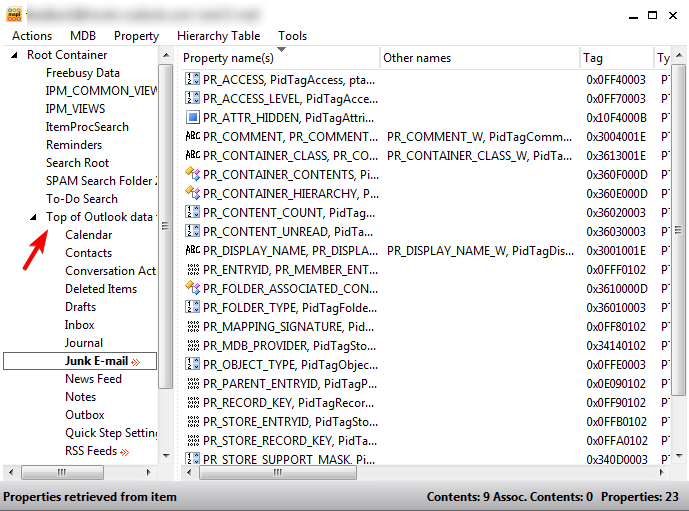Select the Freebusy Data folder
Screen dimensions: 689x511
(x=83, y=73)
